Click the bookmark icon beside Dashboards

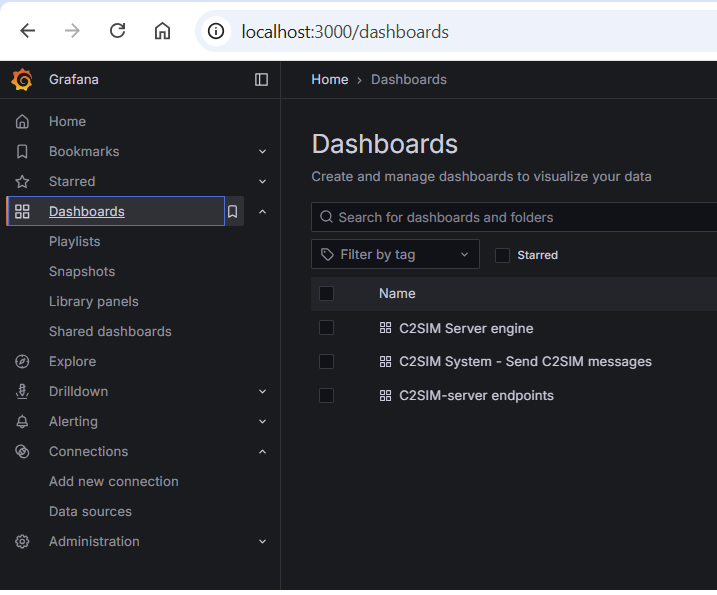point(232,212)
